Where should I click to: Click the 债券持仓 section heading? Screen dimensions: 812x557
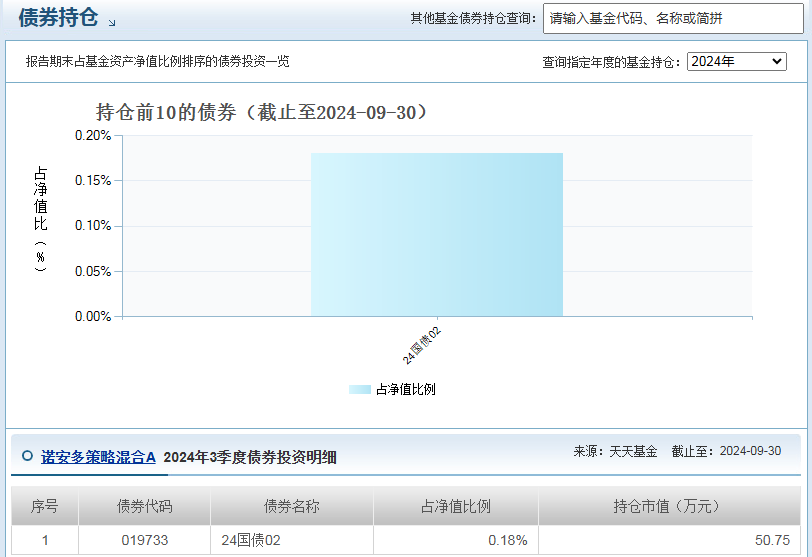point(58,17)
